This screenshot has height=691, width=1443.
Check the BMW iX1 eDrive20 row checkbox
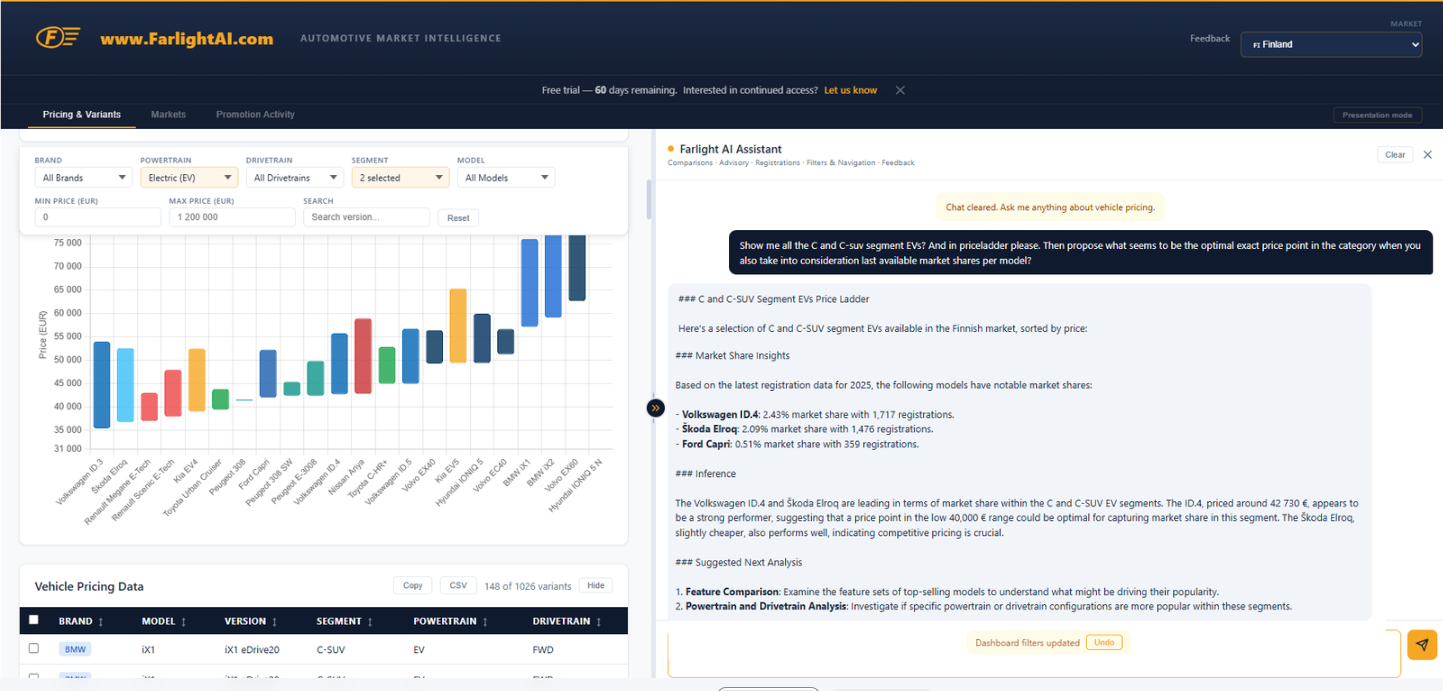(x=34, y=648)
